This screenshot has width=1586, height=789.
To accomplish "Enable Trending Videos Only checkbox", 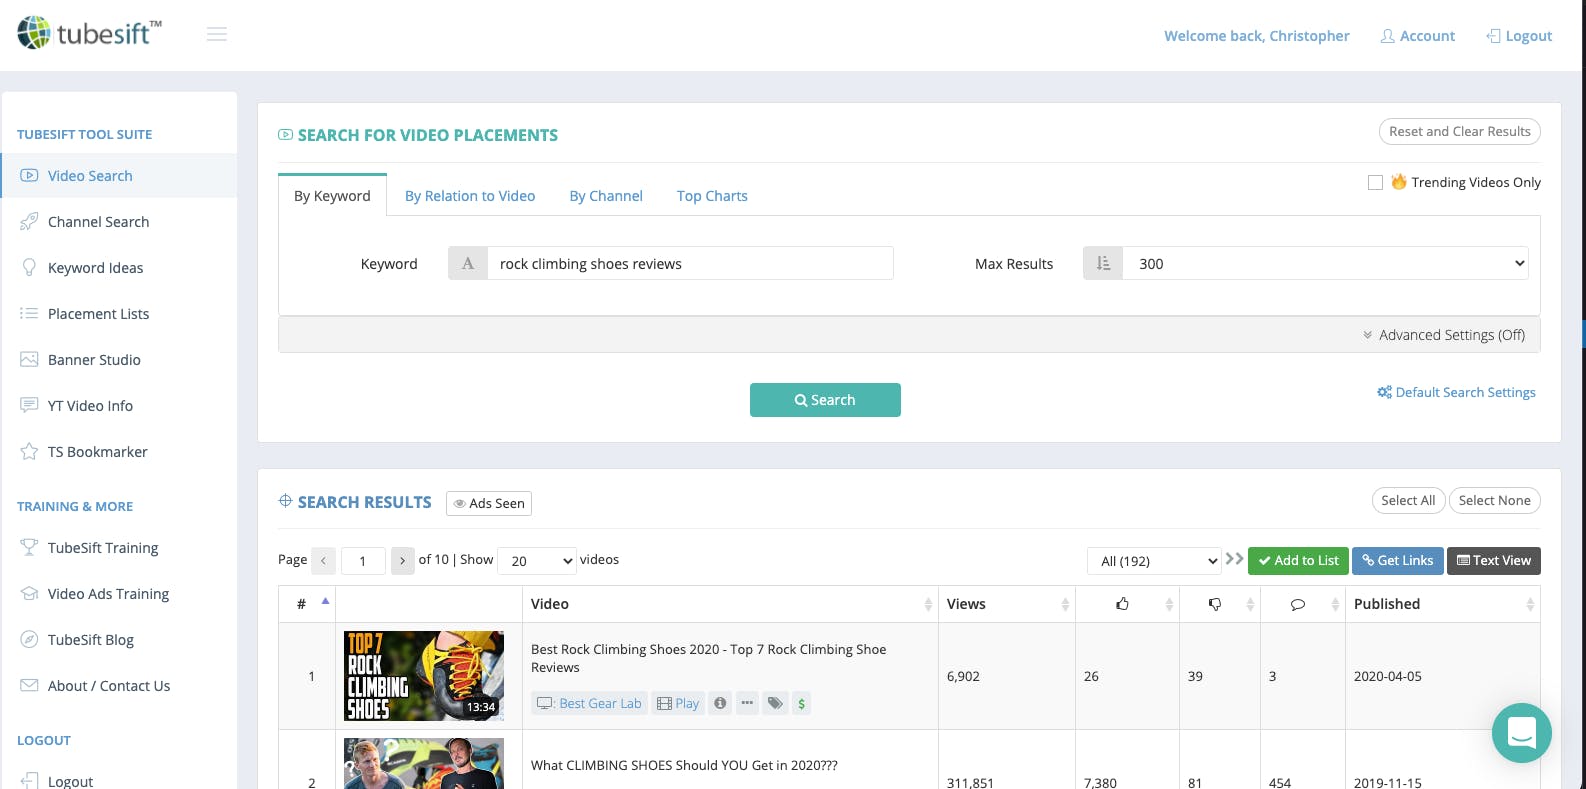I will (1375, 182).
